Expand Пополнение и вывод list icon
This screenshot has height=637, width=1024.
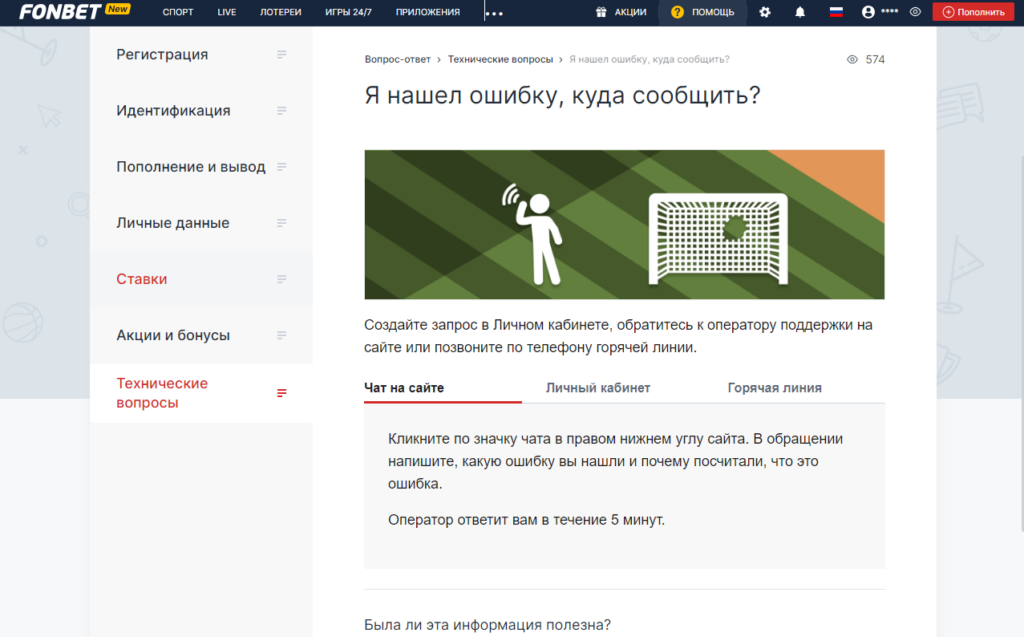281,167
